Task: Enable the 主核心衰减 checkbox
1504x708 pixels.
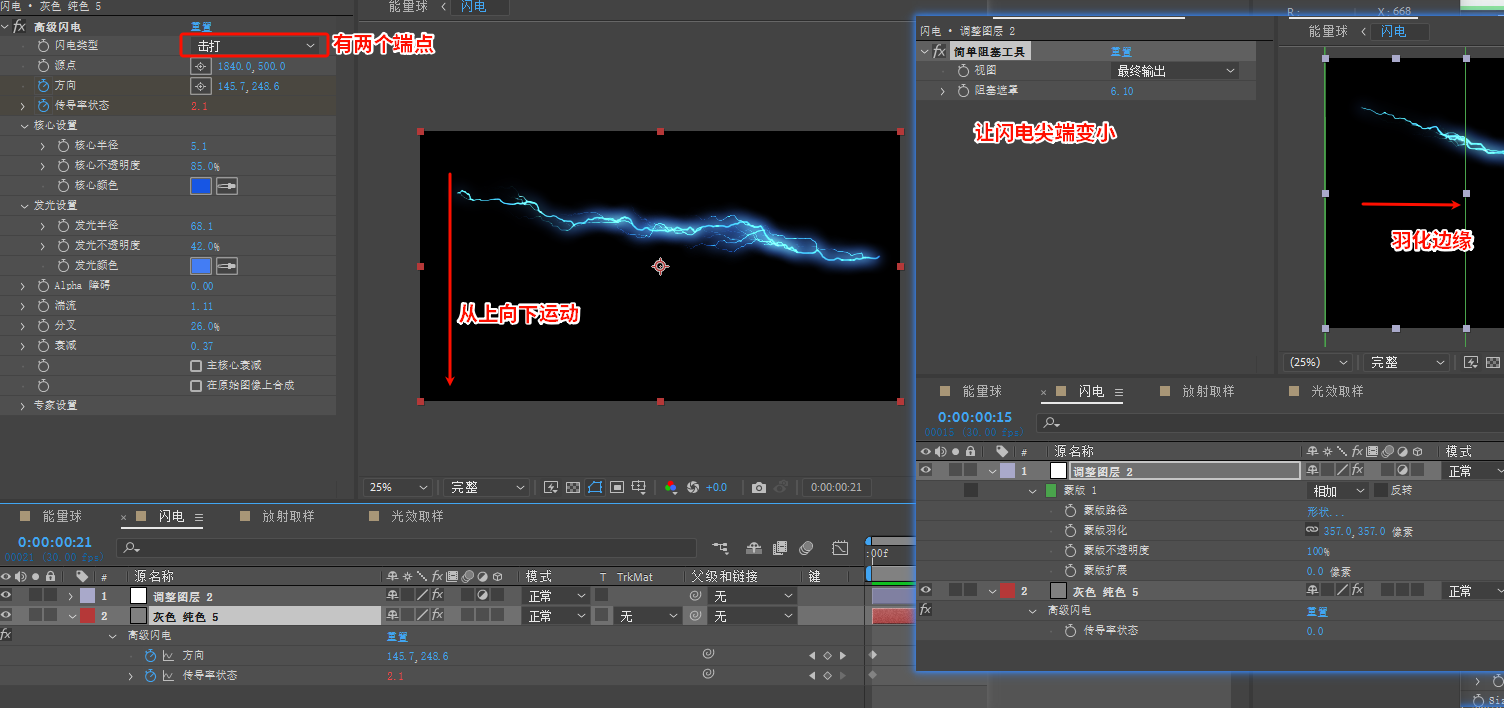Action: point(196,366)
